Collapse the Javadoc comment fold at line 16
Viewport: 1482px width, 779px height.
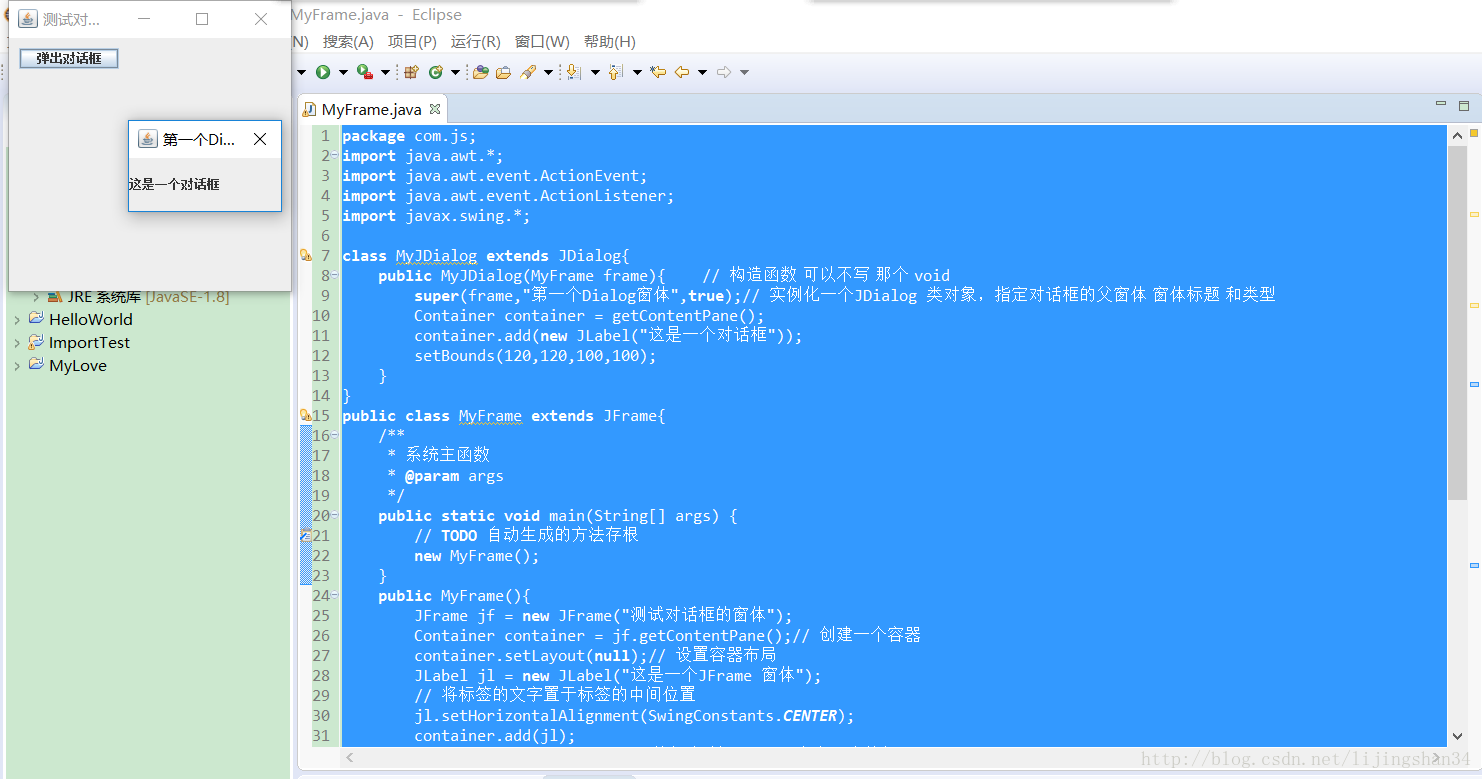point(336,436)
